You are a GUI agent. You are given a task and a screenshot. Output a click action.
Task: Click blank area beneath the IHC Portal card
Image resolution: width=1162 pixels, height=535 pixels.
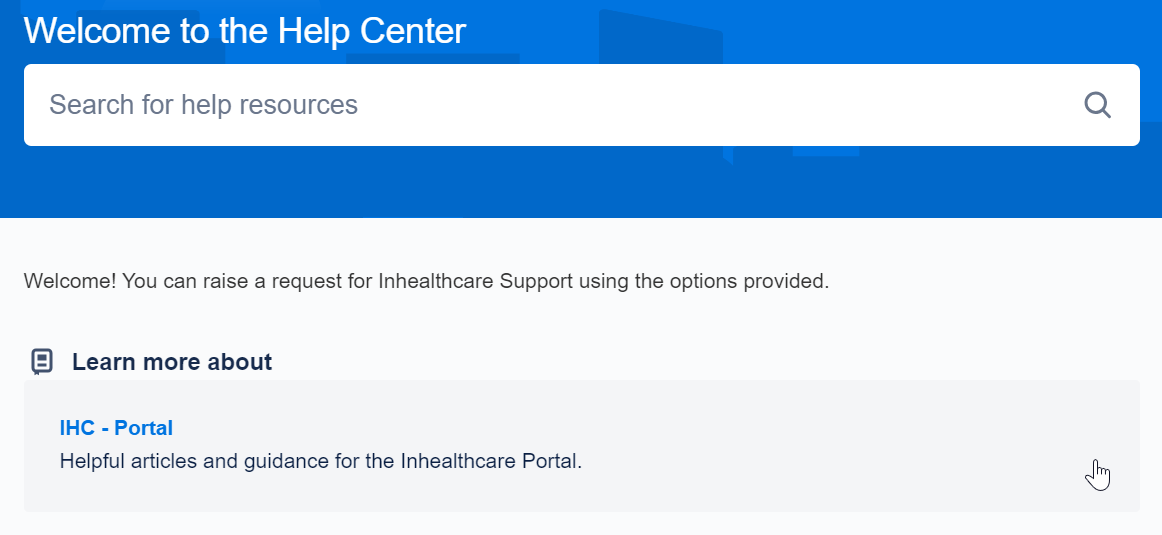tap(580, 524)
